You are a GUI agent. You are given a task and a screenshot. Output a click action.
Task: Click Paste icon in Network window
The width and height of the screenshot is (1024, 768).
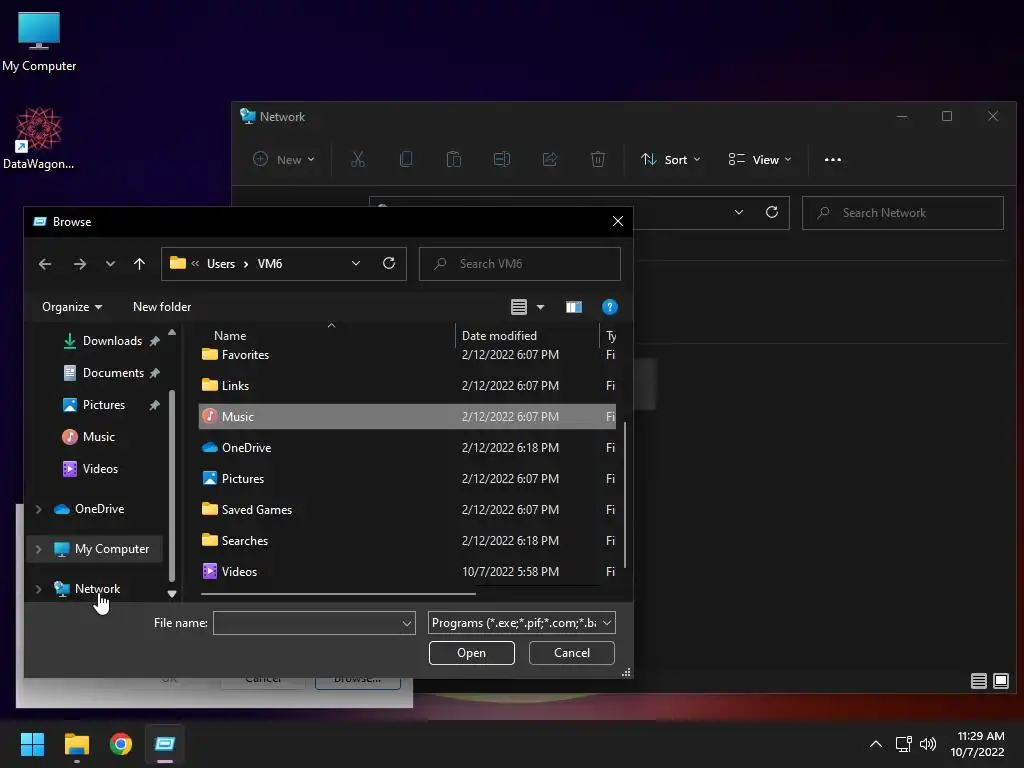tap(454, 159)
